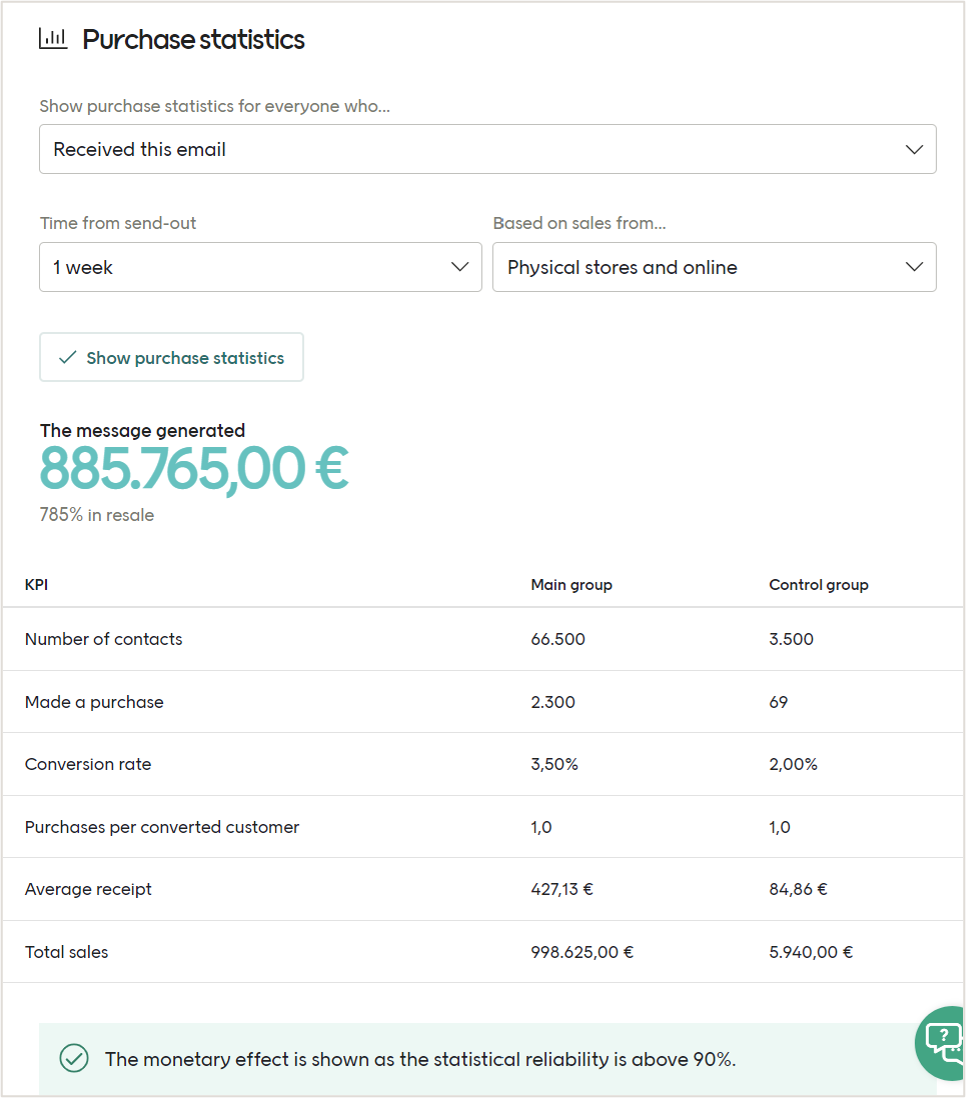Select the 785% in resale text
966x1098 pixels.
pyautogui.click(x=96, y=514)
